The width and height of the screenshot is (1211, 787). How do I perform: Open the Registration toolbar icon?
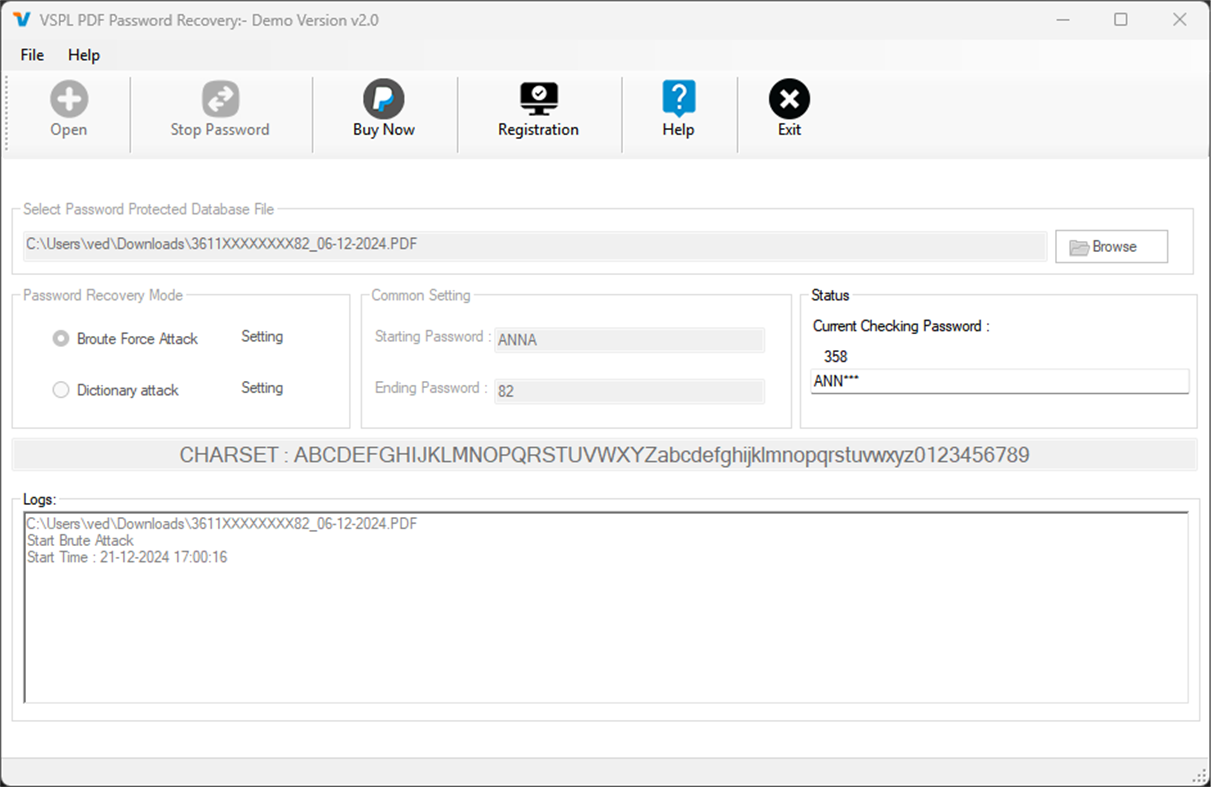tap(538, 99)
